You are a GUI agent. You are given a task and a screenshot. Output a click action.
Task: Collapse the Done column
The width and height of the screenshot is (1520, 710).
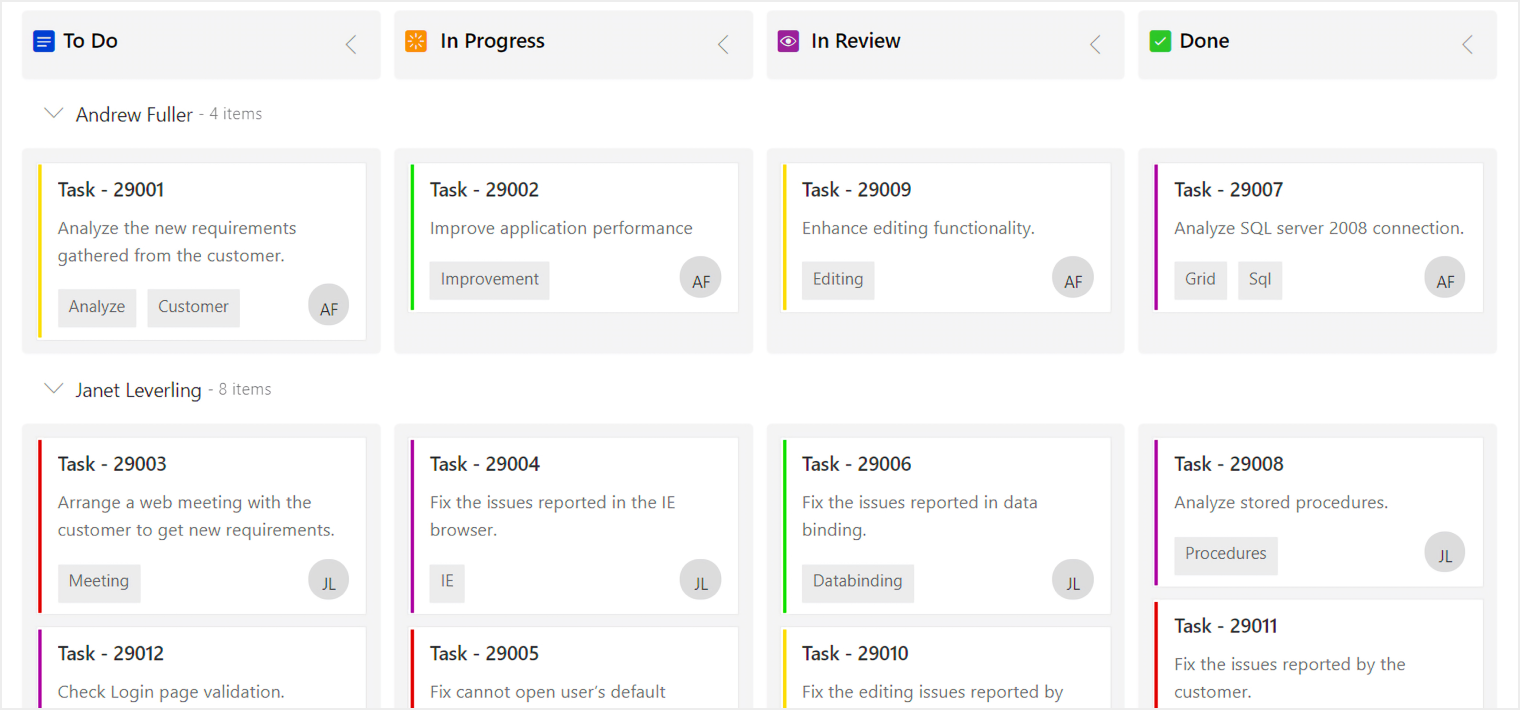coord(1467,44)
